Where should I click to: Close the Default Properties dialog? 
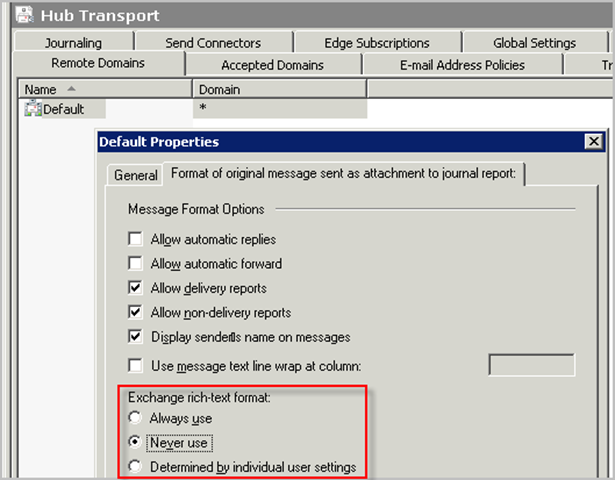click(x=594, y=142)
